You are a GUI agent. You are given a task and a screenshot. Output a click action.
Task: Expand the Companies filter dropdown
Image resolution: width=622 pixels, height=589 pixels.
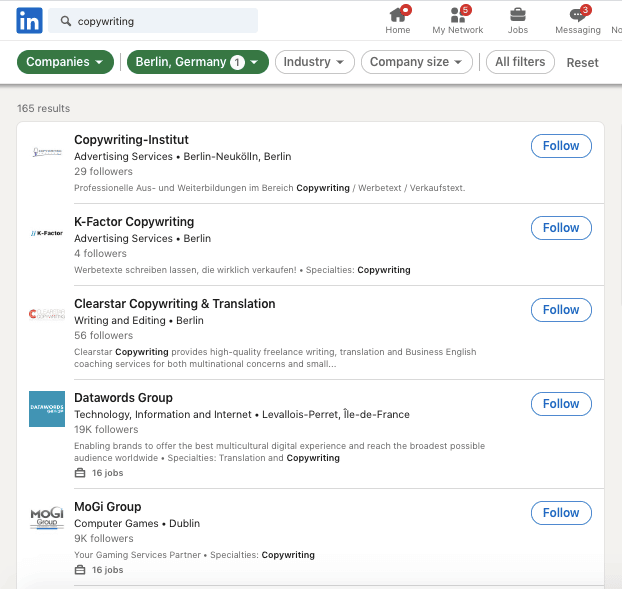(65, 62)
